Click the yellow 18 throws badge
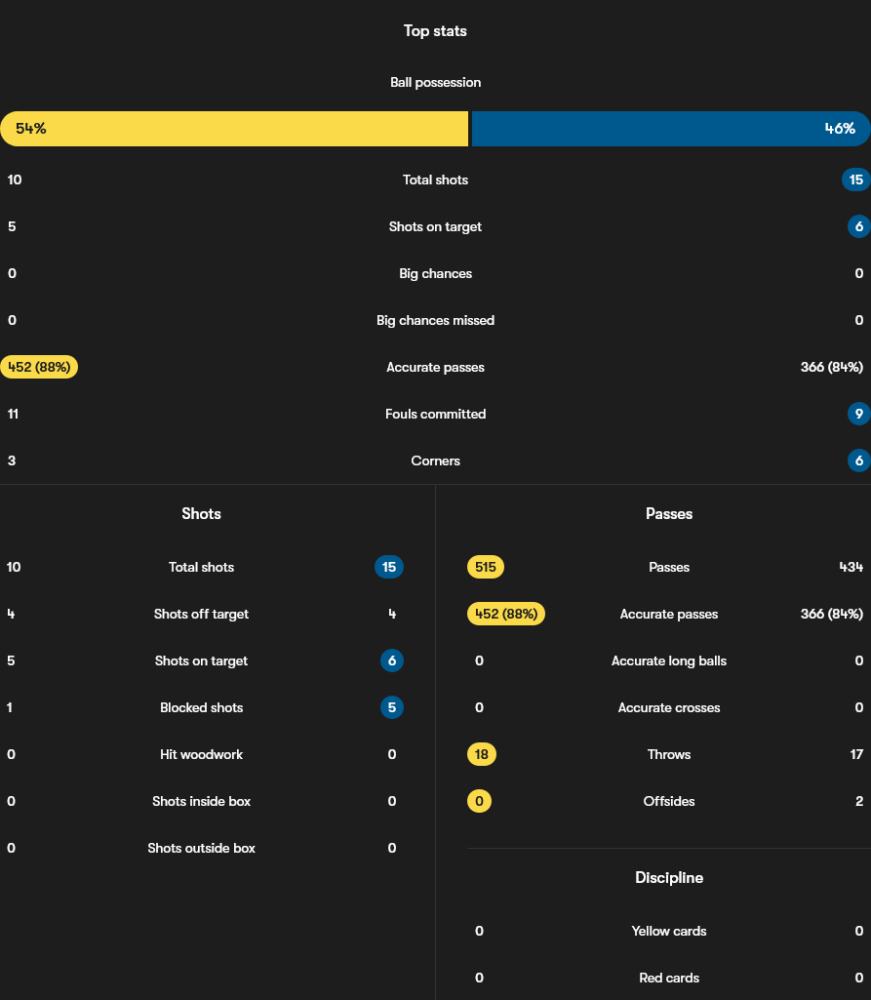 [481, 754]
